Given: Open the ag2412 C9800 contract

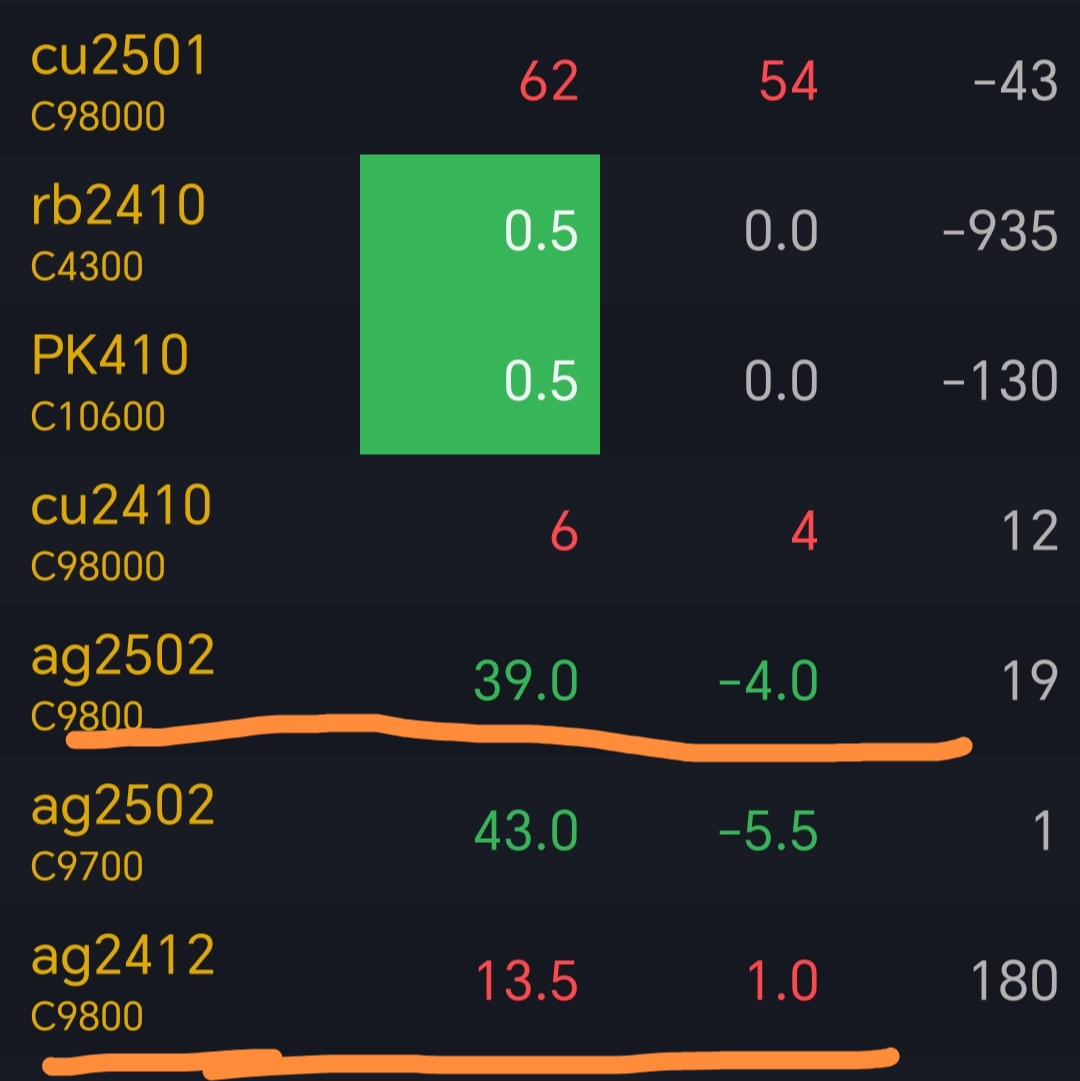Looking at the screenshot, I should click(123, 980).
